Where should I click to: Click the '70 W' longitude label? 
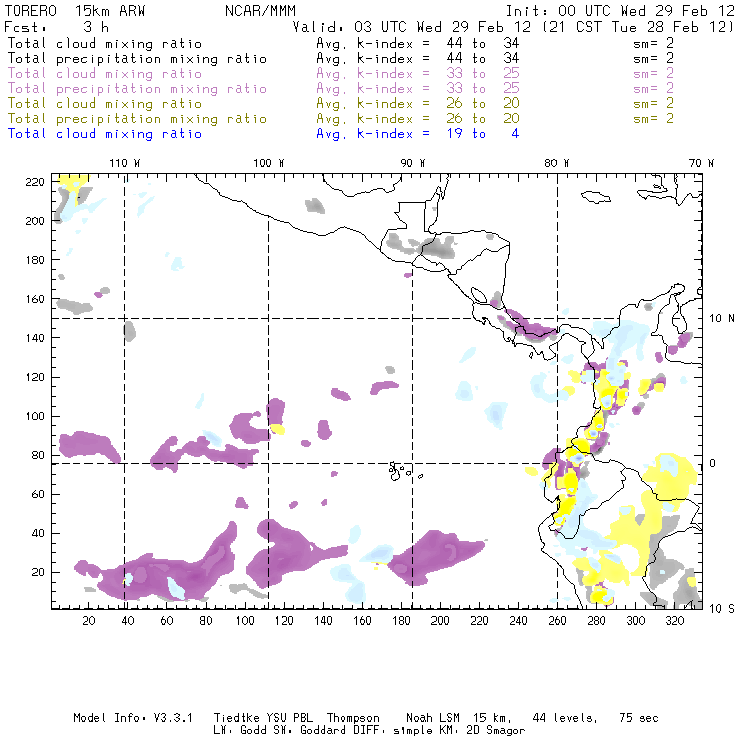[701, 163]
